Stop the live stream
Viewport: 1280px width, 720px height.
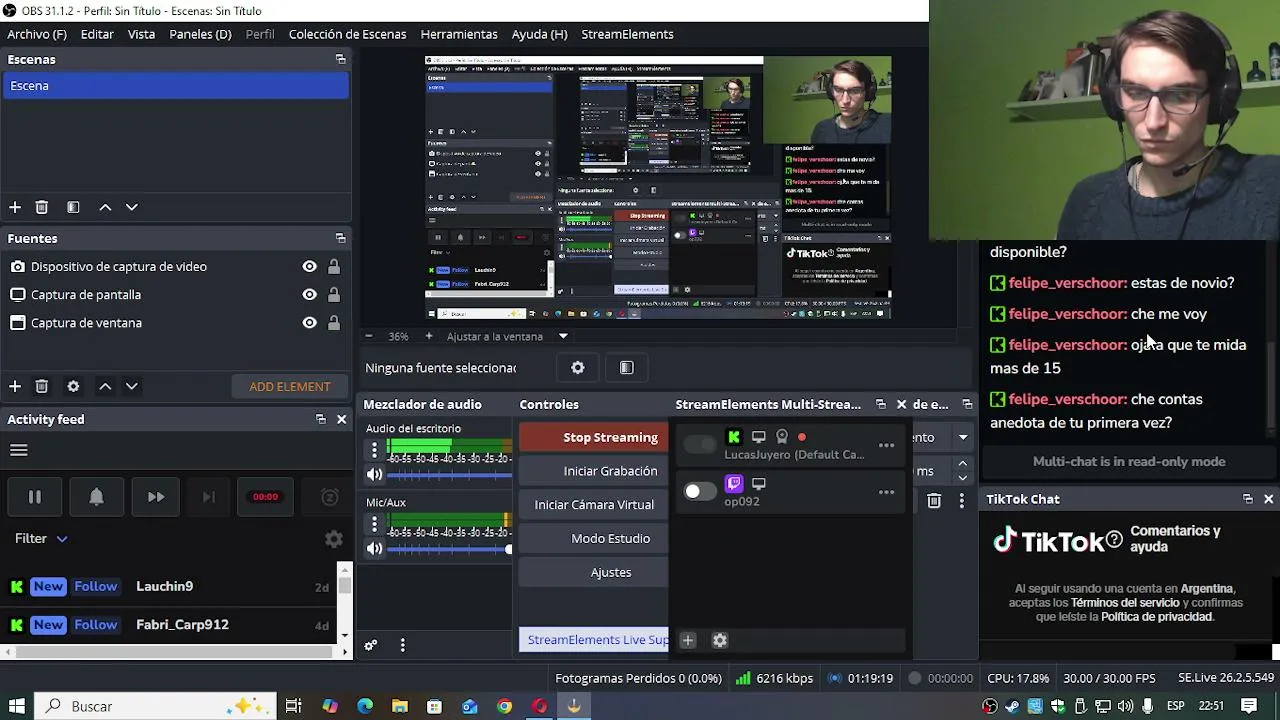[x=593, y=438]
